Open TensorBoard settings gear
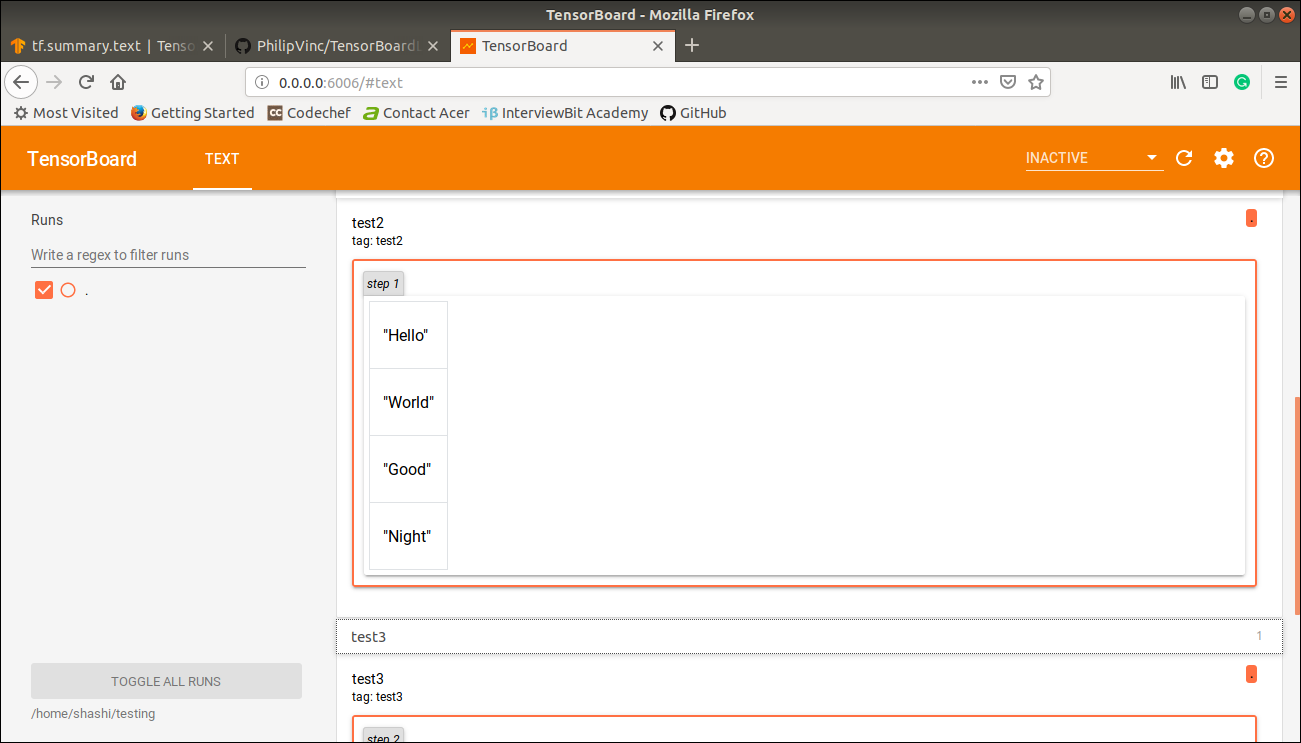The height and width of the screenshot is (743, 1301). (x=1224, y=158)
